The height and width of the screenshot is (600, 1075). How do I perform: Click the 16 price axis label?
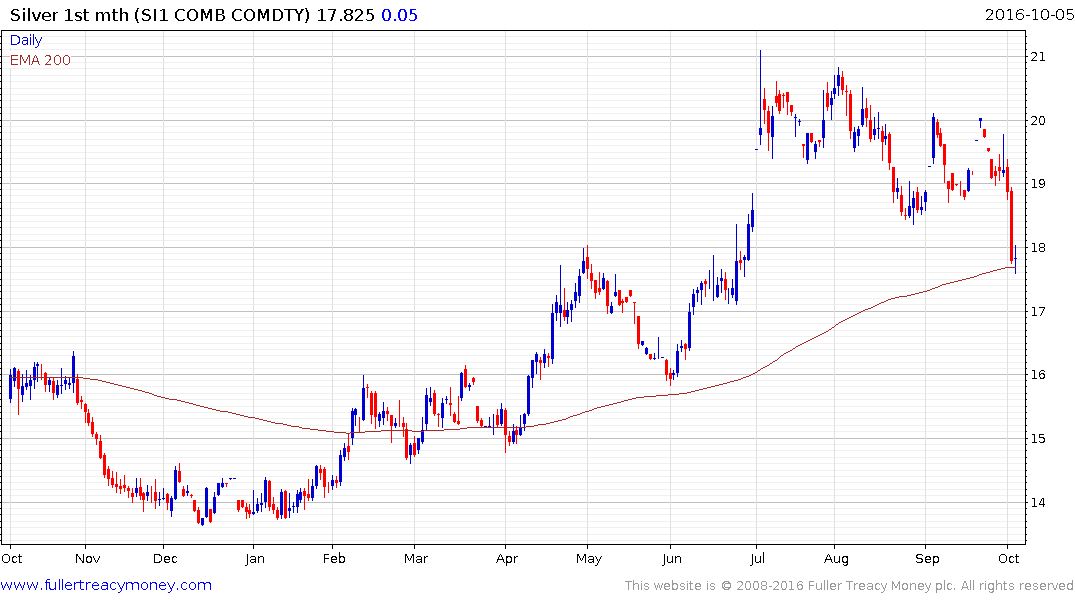(x=1038, y=374)
